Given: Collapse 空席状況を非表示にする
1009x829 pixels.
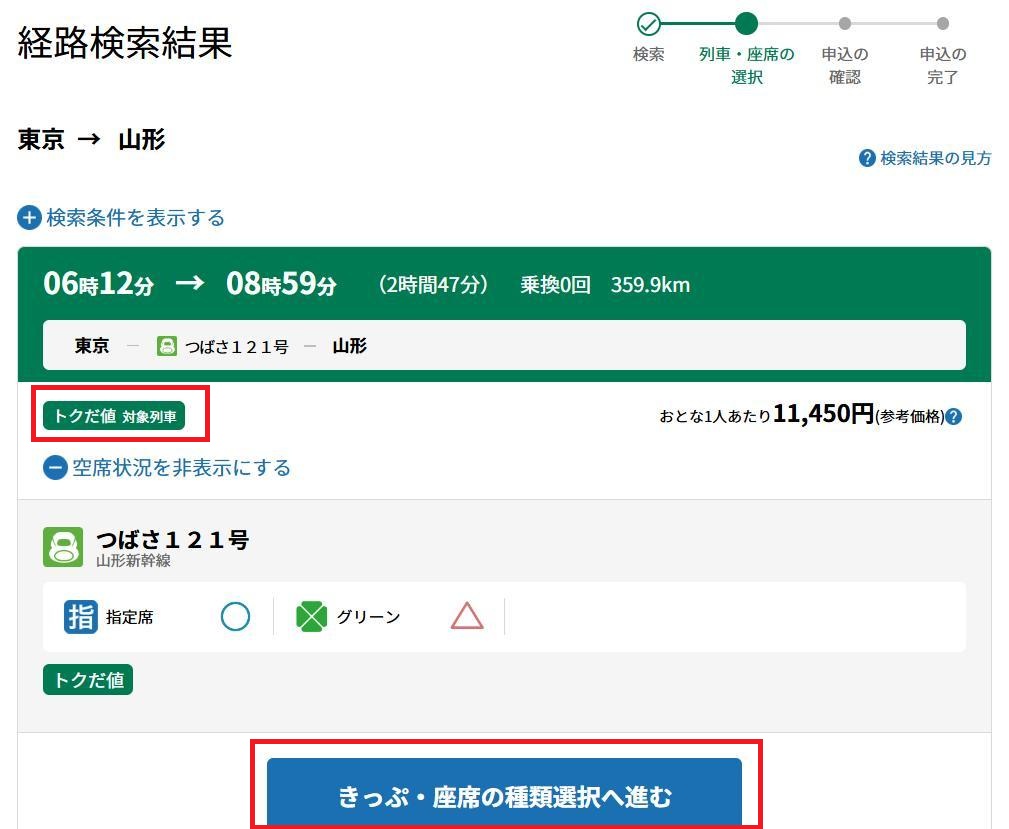Looking at the screenshot, I should click(x=167, y=468).
